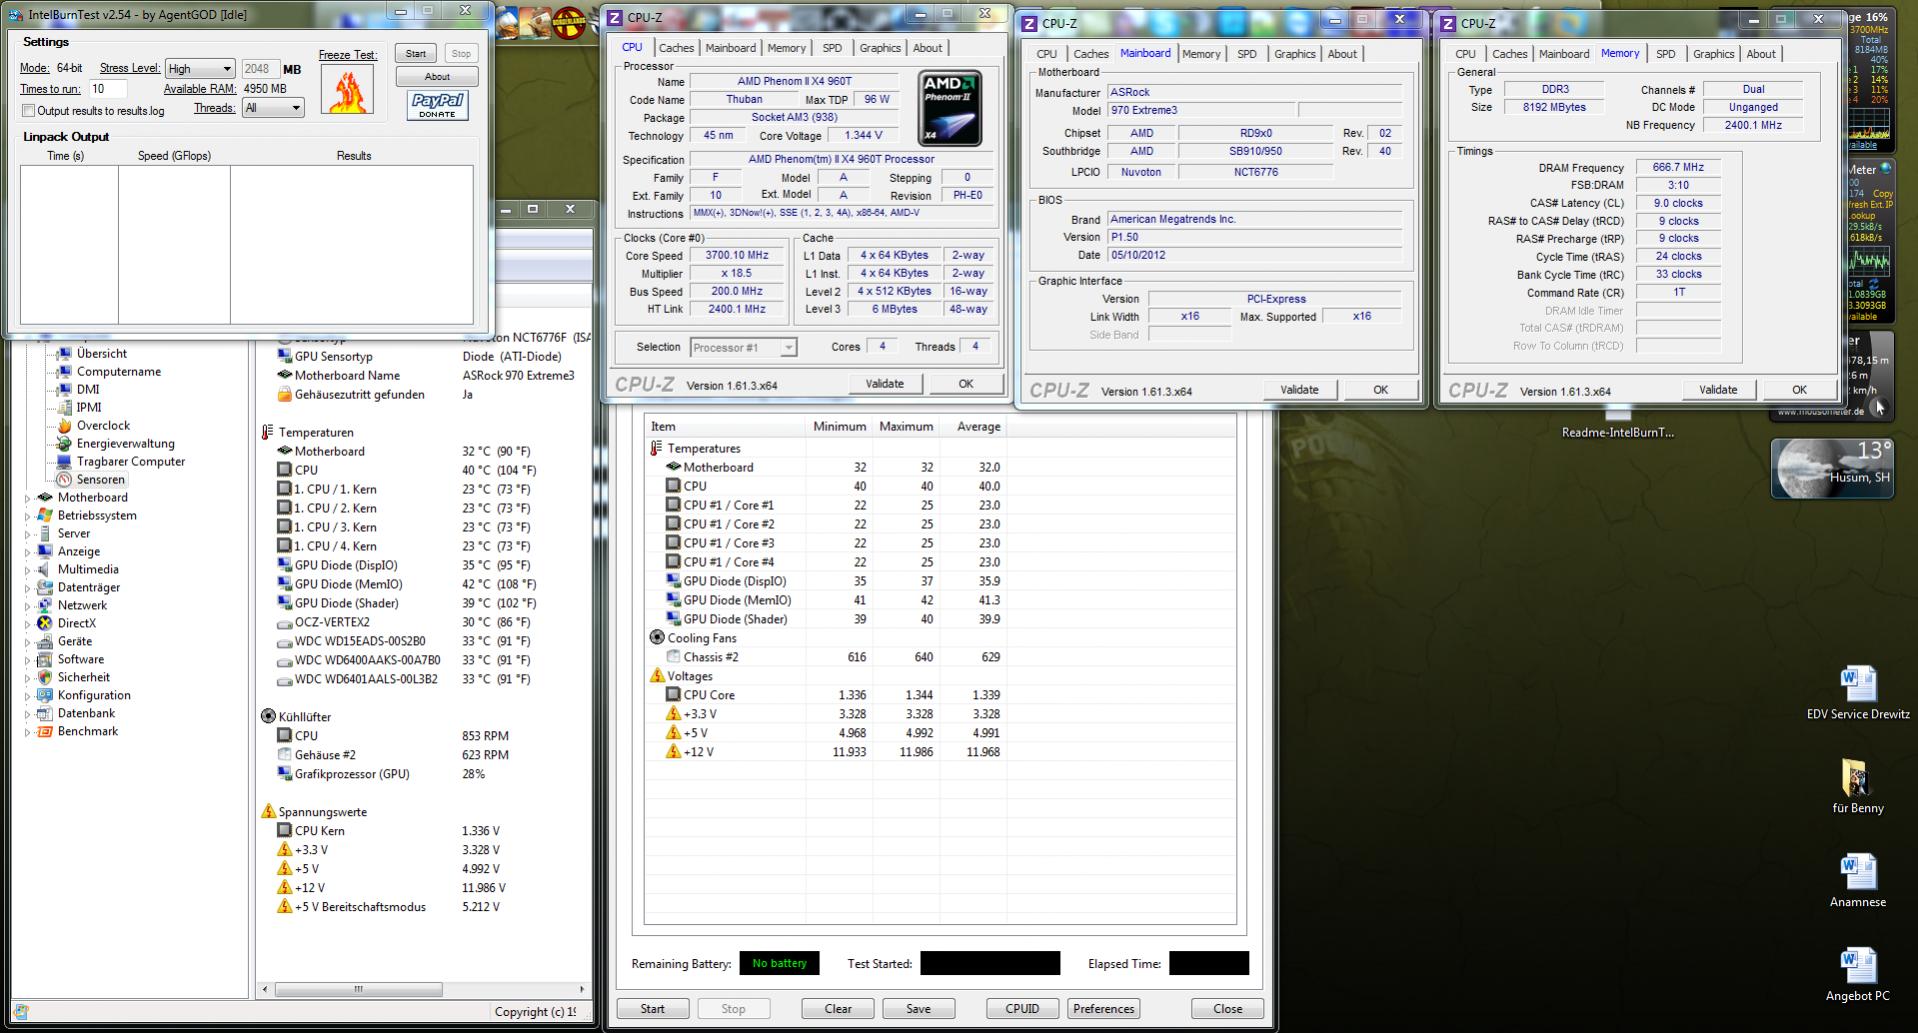Toggle Output results to results.log checkbox
Image resolution: width=1918 pixels, height=1033 pixels.
pyautogui.click(x=29, y=111)
